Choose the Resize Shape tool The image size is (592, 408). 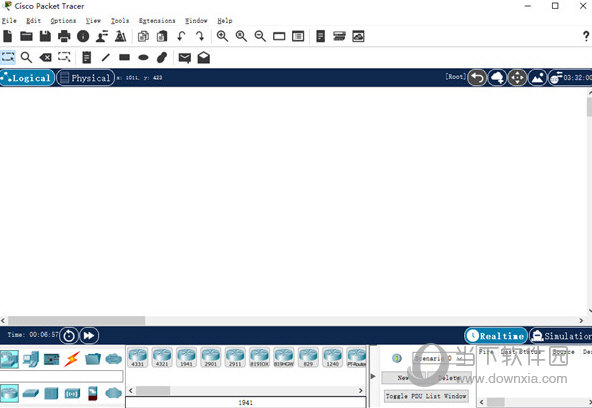click(x=64, y=57)
